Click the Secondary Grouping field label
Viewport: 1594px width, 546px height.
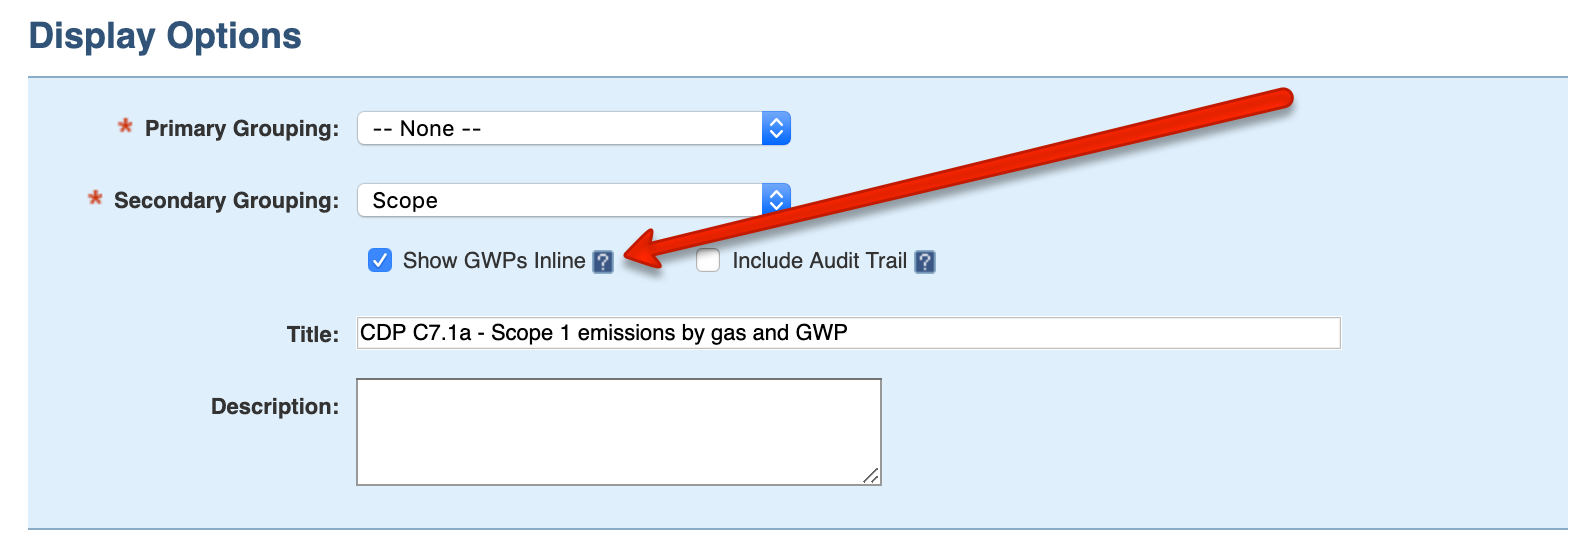226,201
